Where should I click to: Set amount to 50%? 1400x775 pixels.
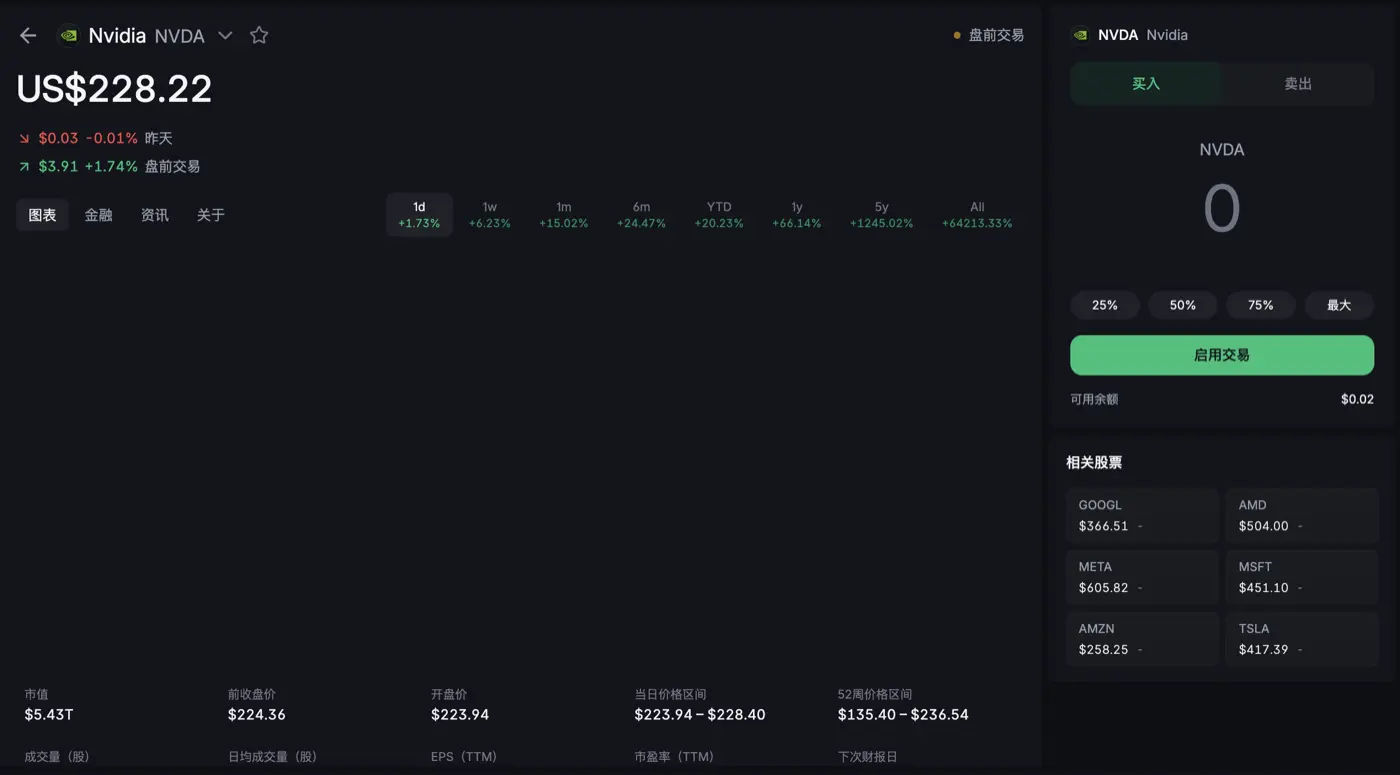coord(1183,305)
